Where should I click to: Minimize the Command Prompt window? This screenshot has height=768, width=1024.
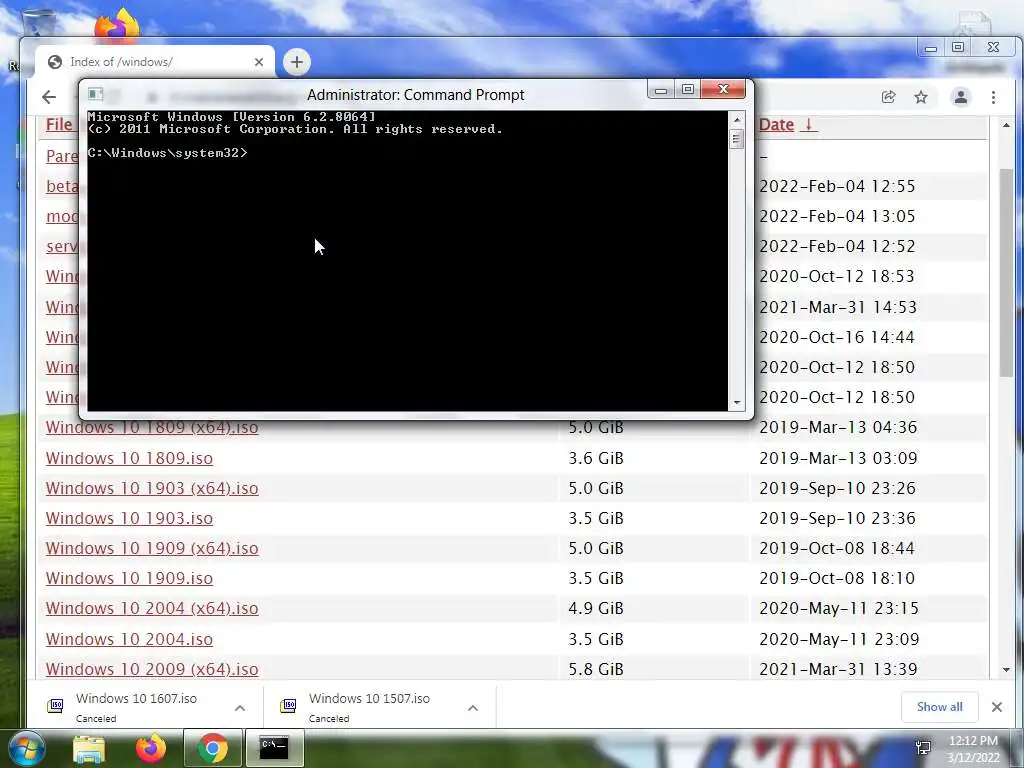(661, 89)
